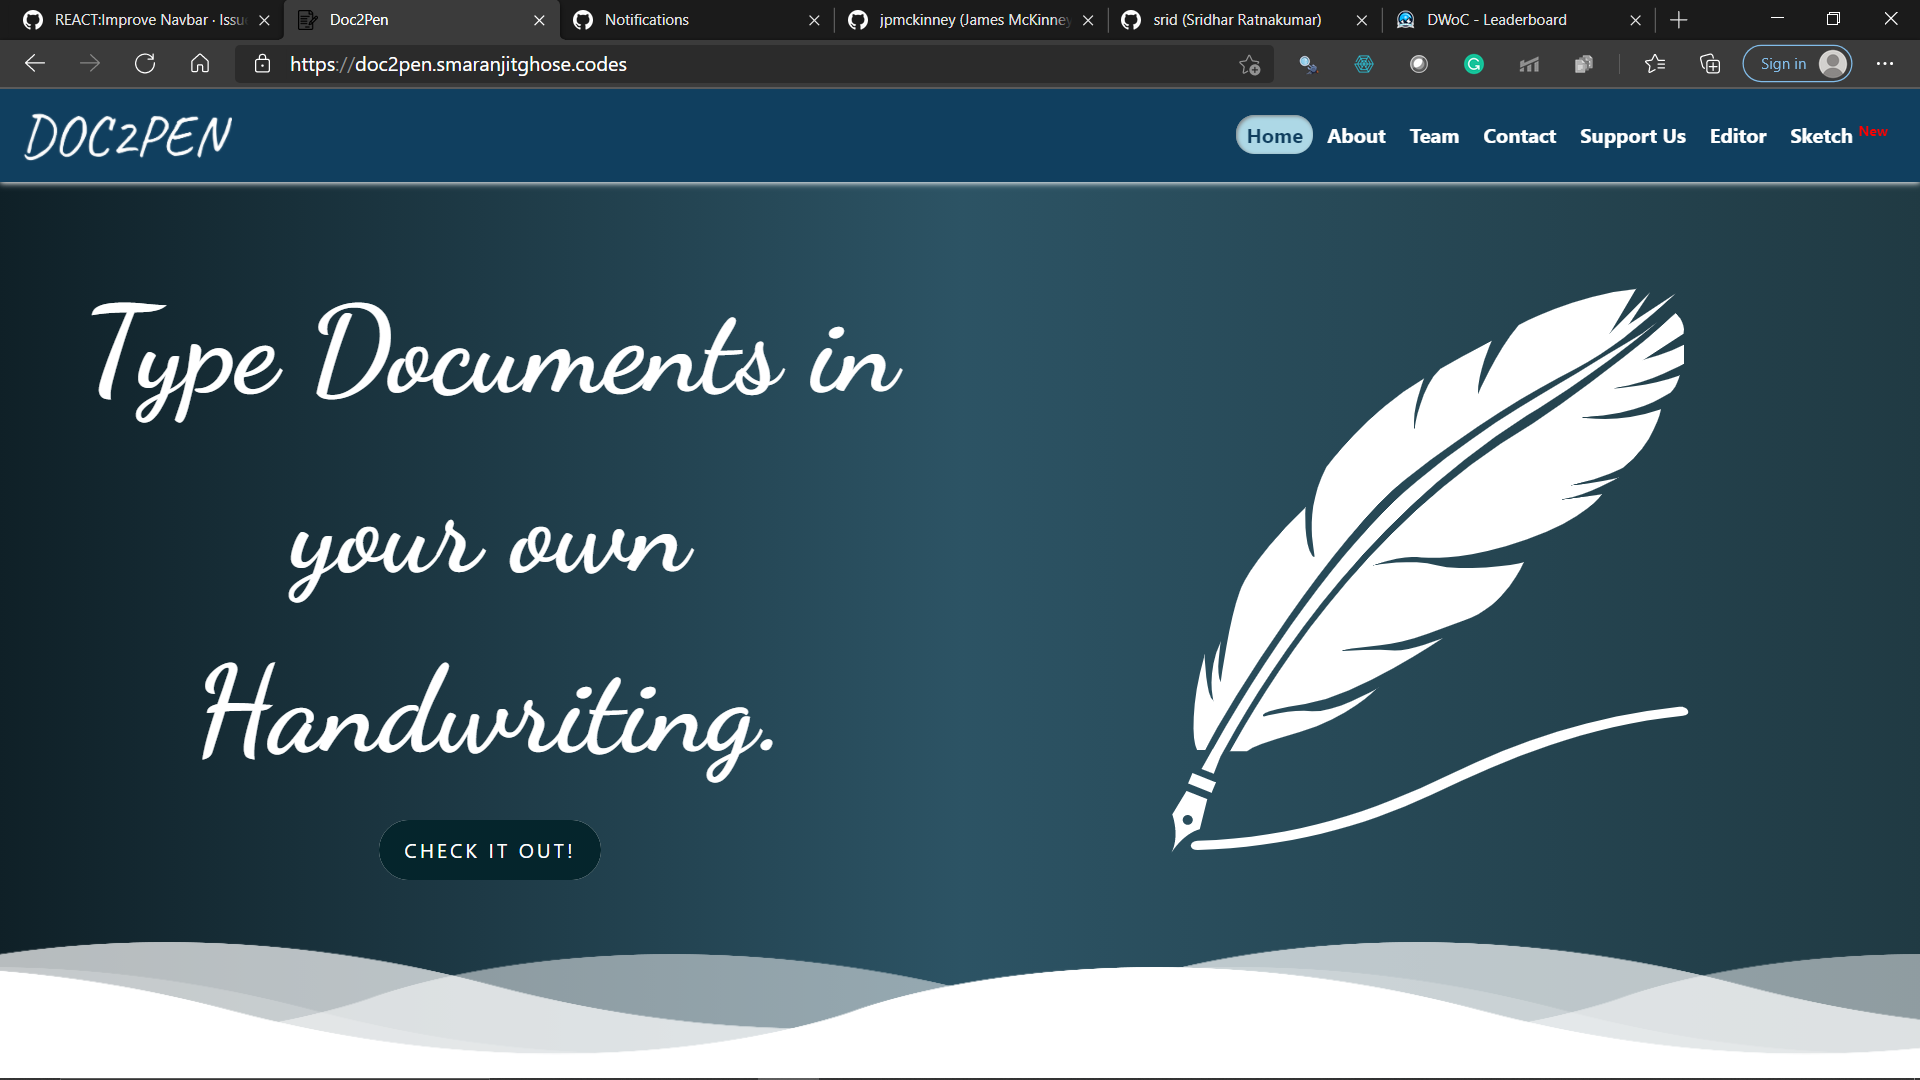Navigate to the Team page
This screenshot has height=1080, width=1920.
(1433, 136)
